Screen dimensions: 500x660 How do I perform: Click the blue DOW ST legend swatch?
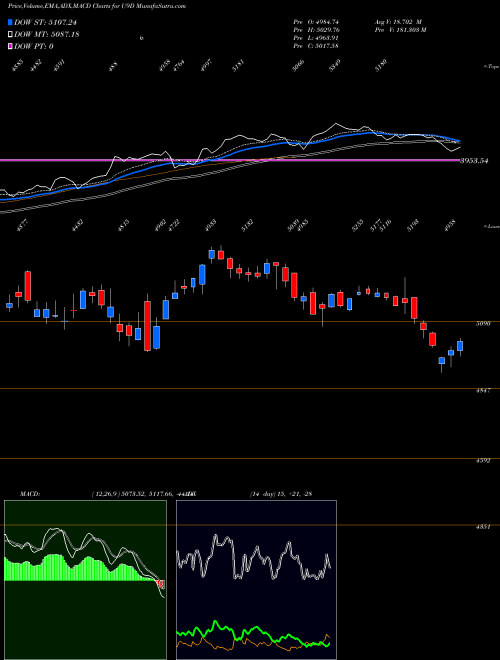(11, 22)
